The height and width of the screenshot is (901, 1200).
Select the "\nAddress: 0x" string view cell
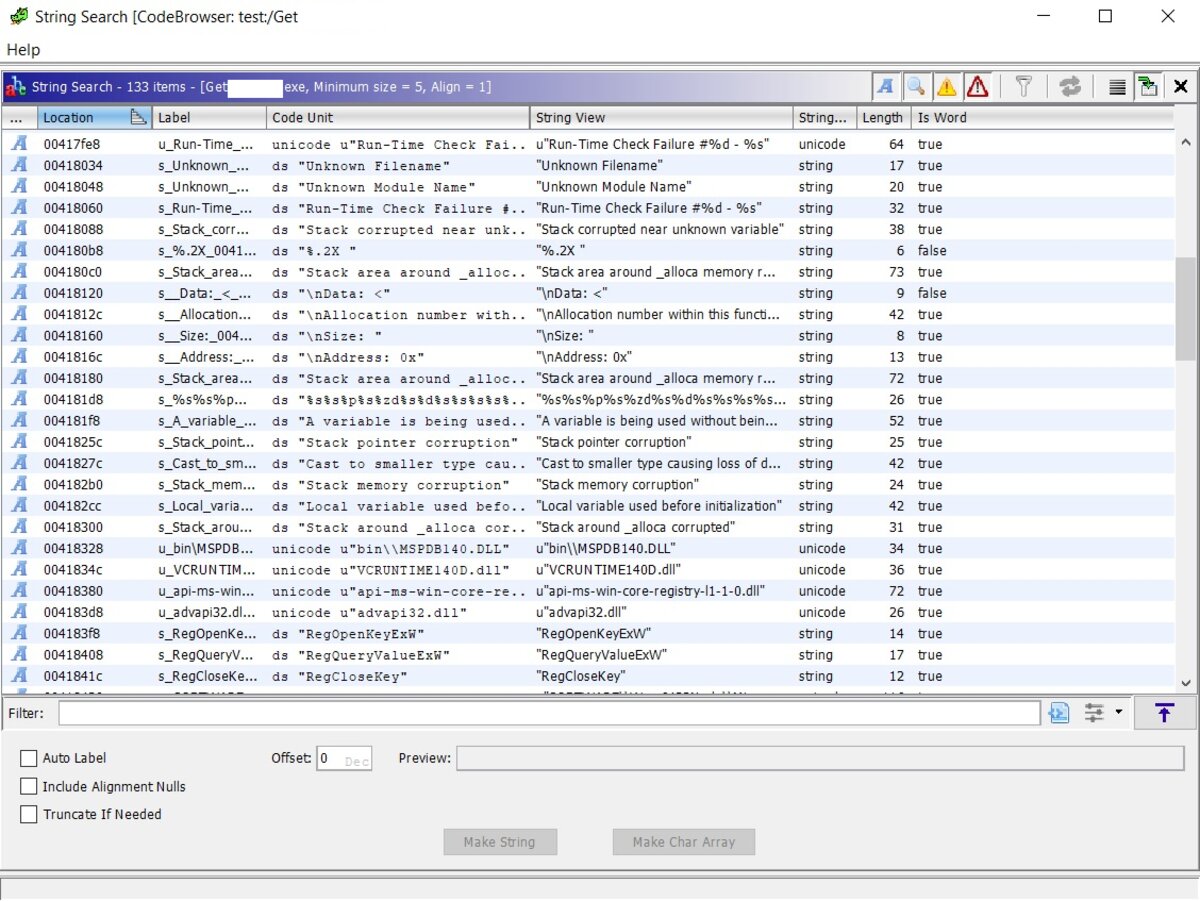[x=661, y=357]
